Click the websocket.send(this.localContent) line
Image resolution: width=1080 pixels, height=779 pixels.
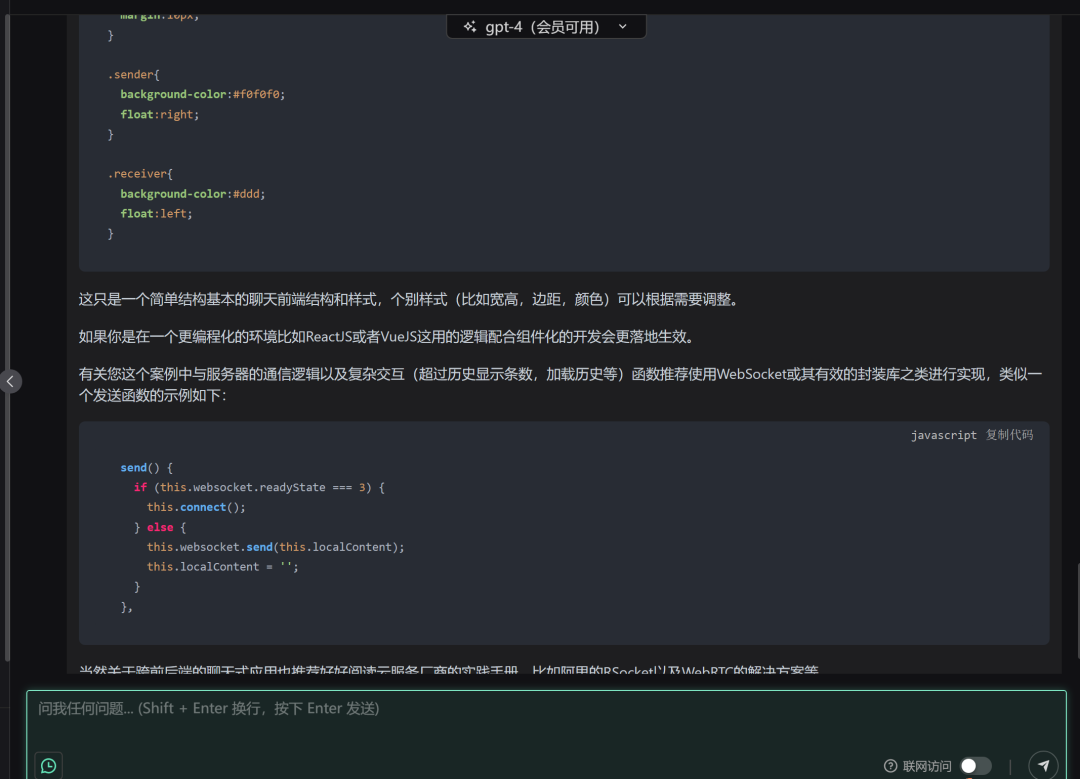[x=276, y=547]
